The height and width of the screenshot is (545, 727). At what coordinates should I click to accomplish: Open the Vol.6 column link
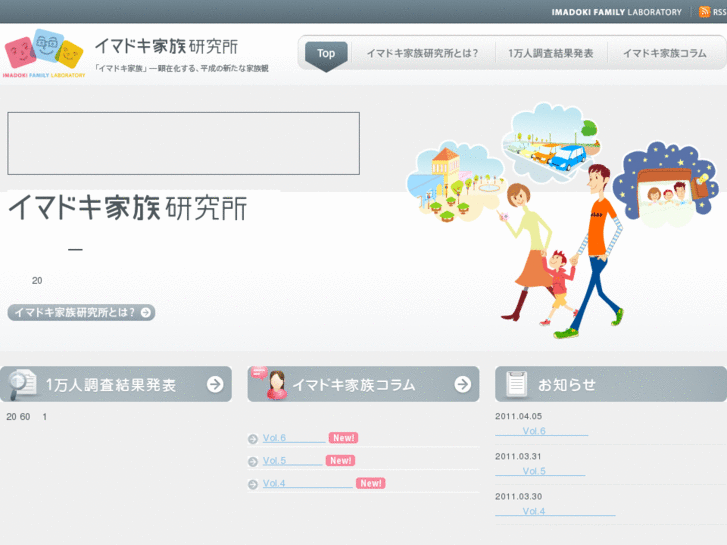coord(294,438)
